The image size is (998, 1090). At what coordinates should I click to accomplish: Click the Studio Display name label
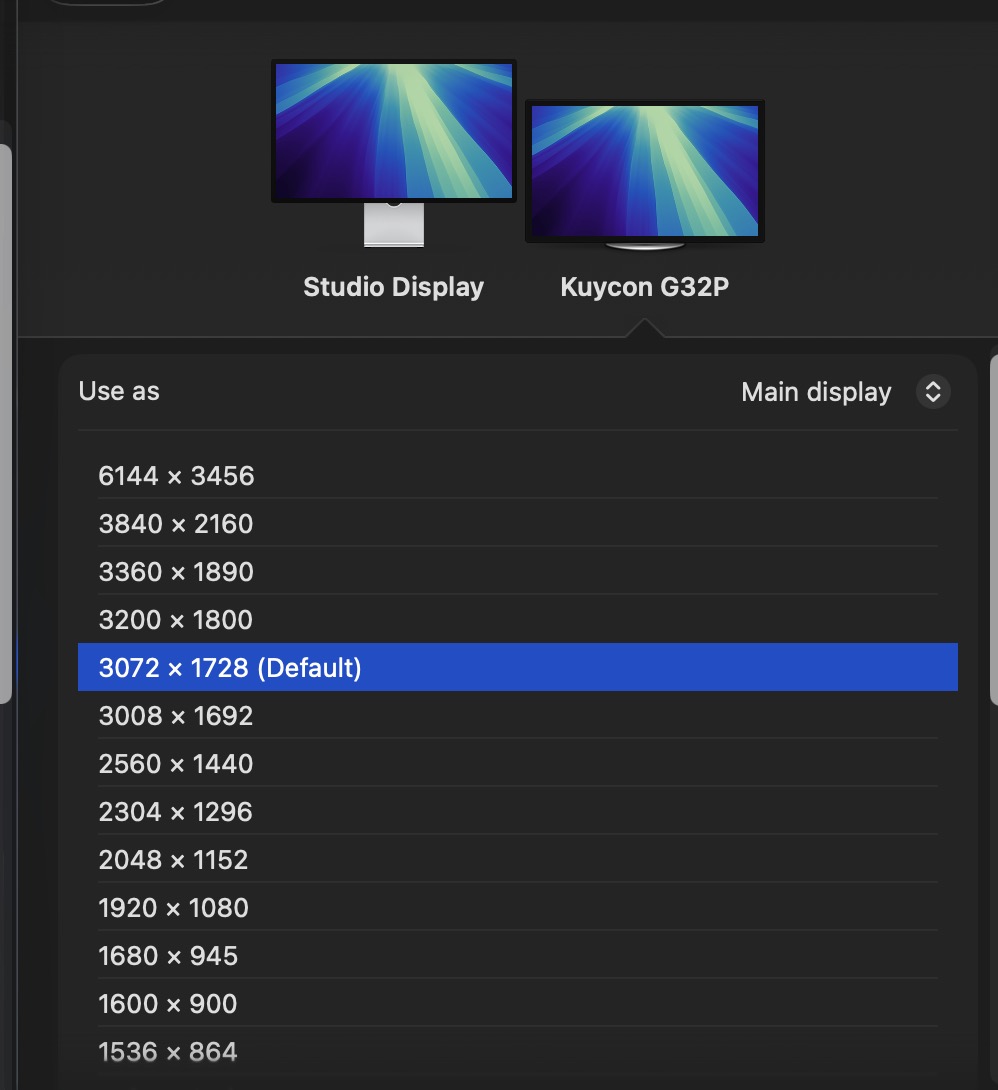(x=393, y=286)
